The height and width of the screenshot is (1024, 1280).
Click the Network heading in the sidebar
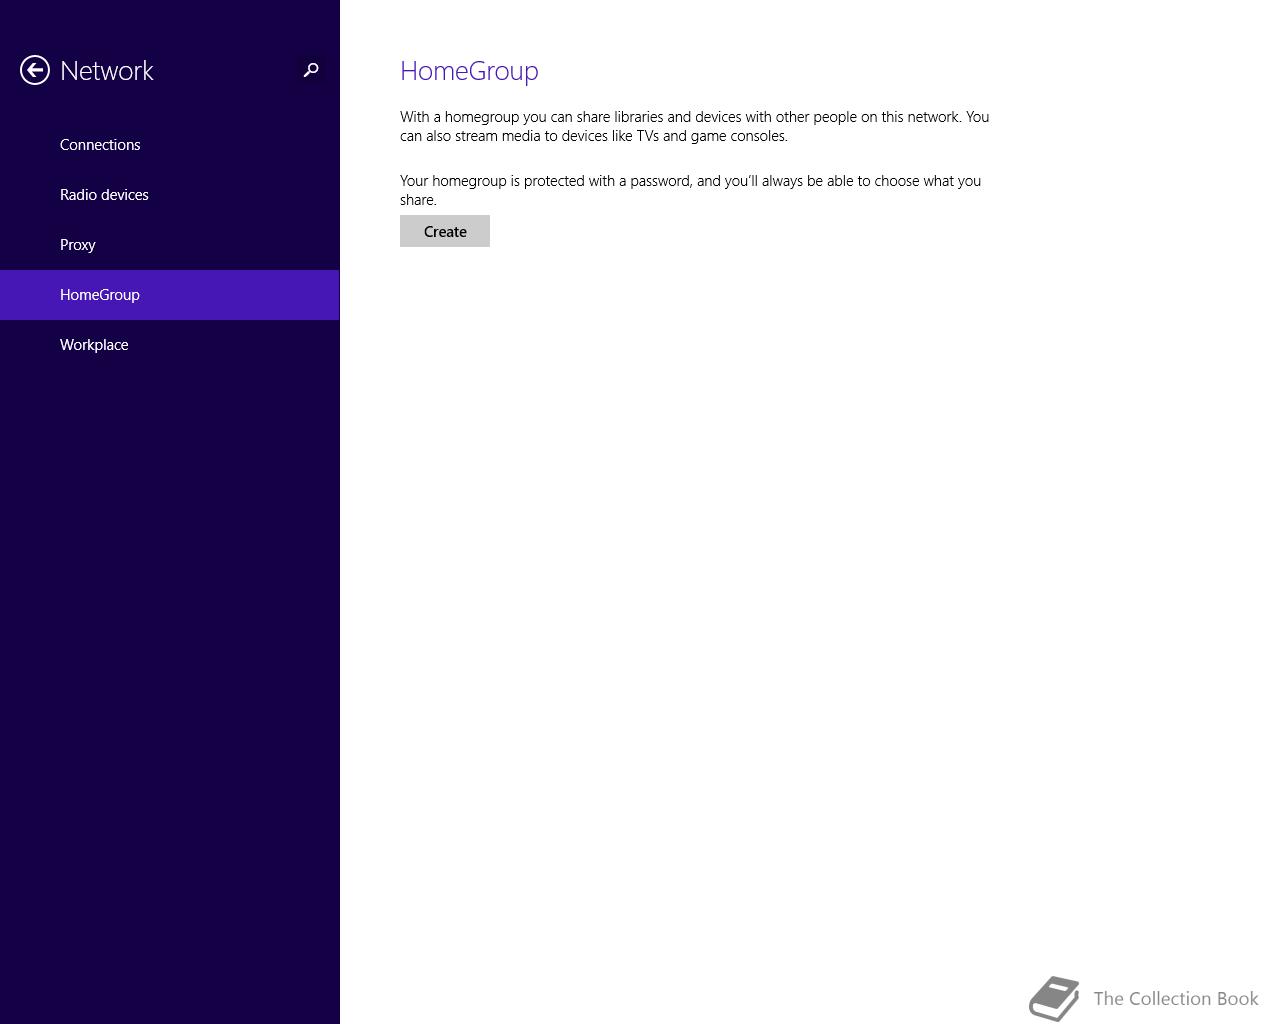(107, 71)
